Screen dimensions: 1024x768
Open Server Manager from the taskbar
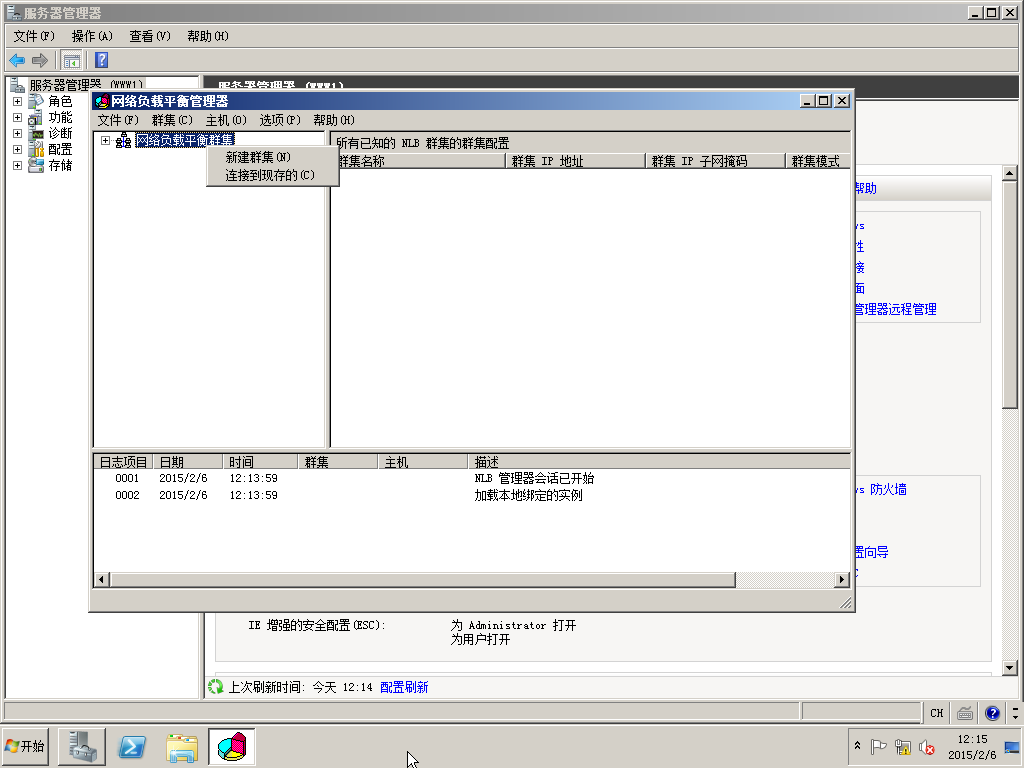click(x=82, y=746)
